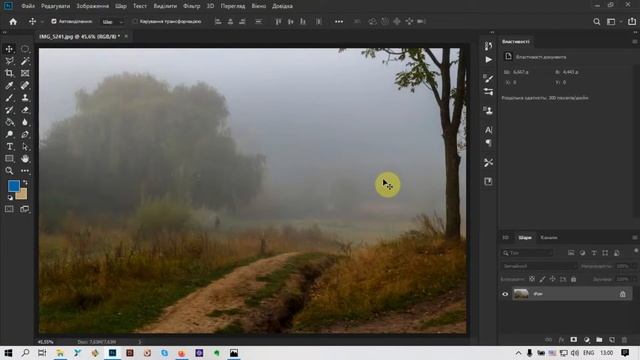Open the layer blend mode dropdown
This screenshot has height=360, width=640.
point(539,266)
